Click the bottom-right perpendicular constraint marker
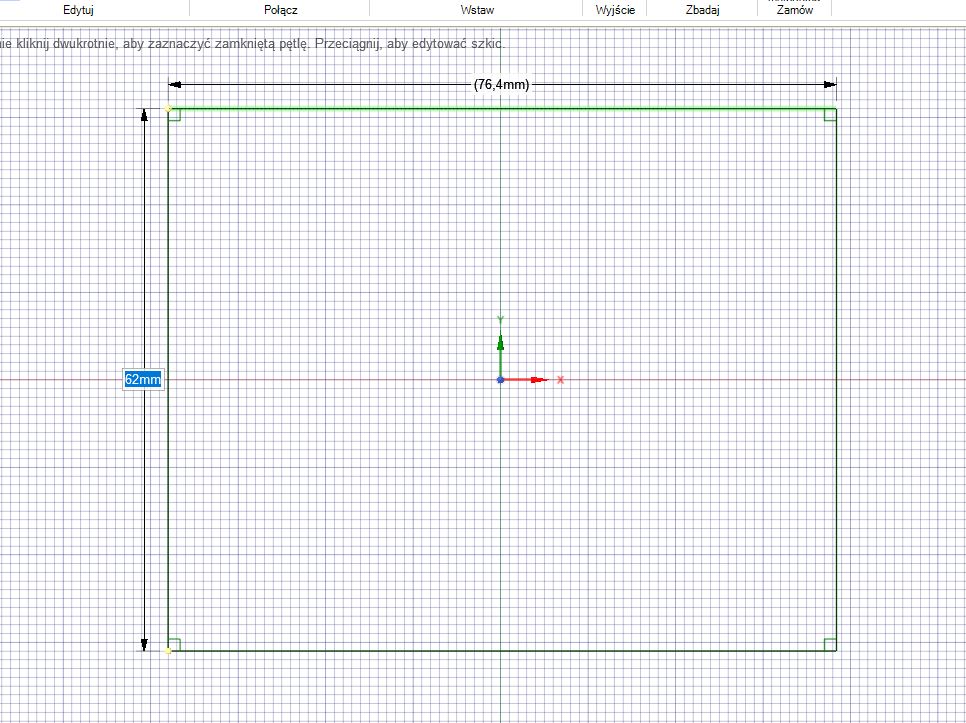 pos(829,644)
